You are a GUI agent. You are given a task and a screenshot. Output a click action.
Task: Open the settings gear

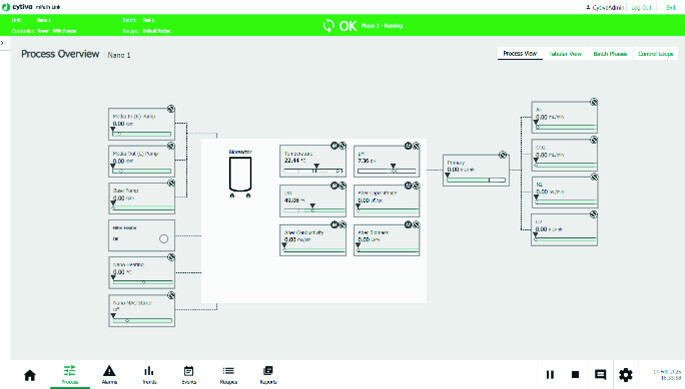(x=626, y=375)
